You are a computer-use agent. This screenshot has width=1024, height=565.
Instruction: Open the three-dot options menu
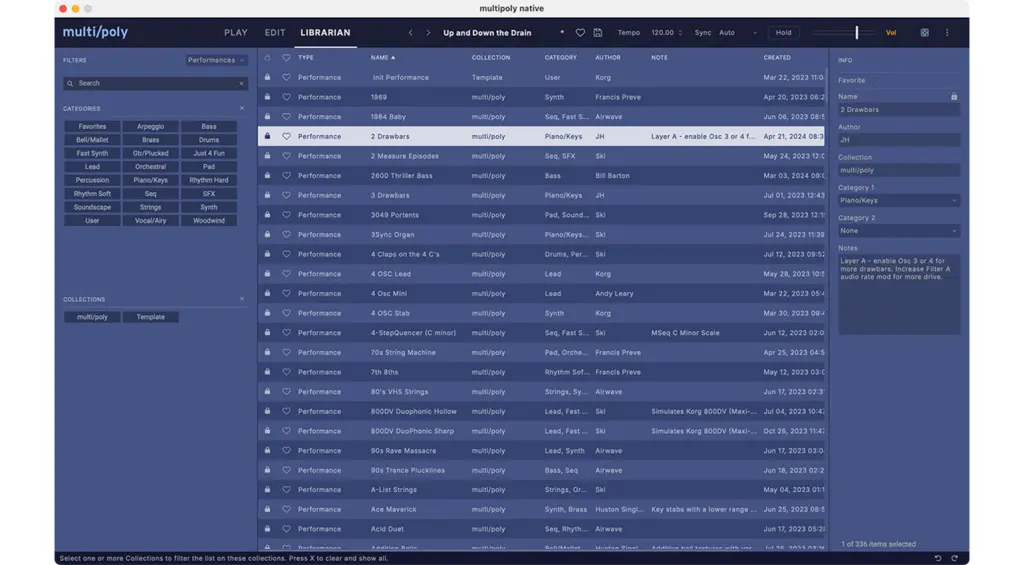point(947,33)
